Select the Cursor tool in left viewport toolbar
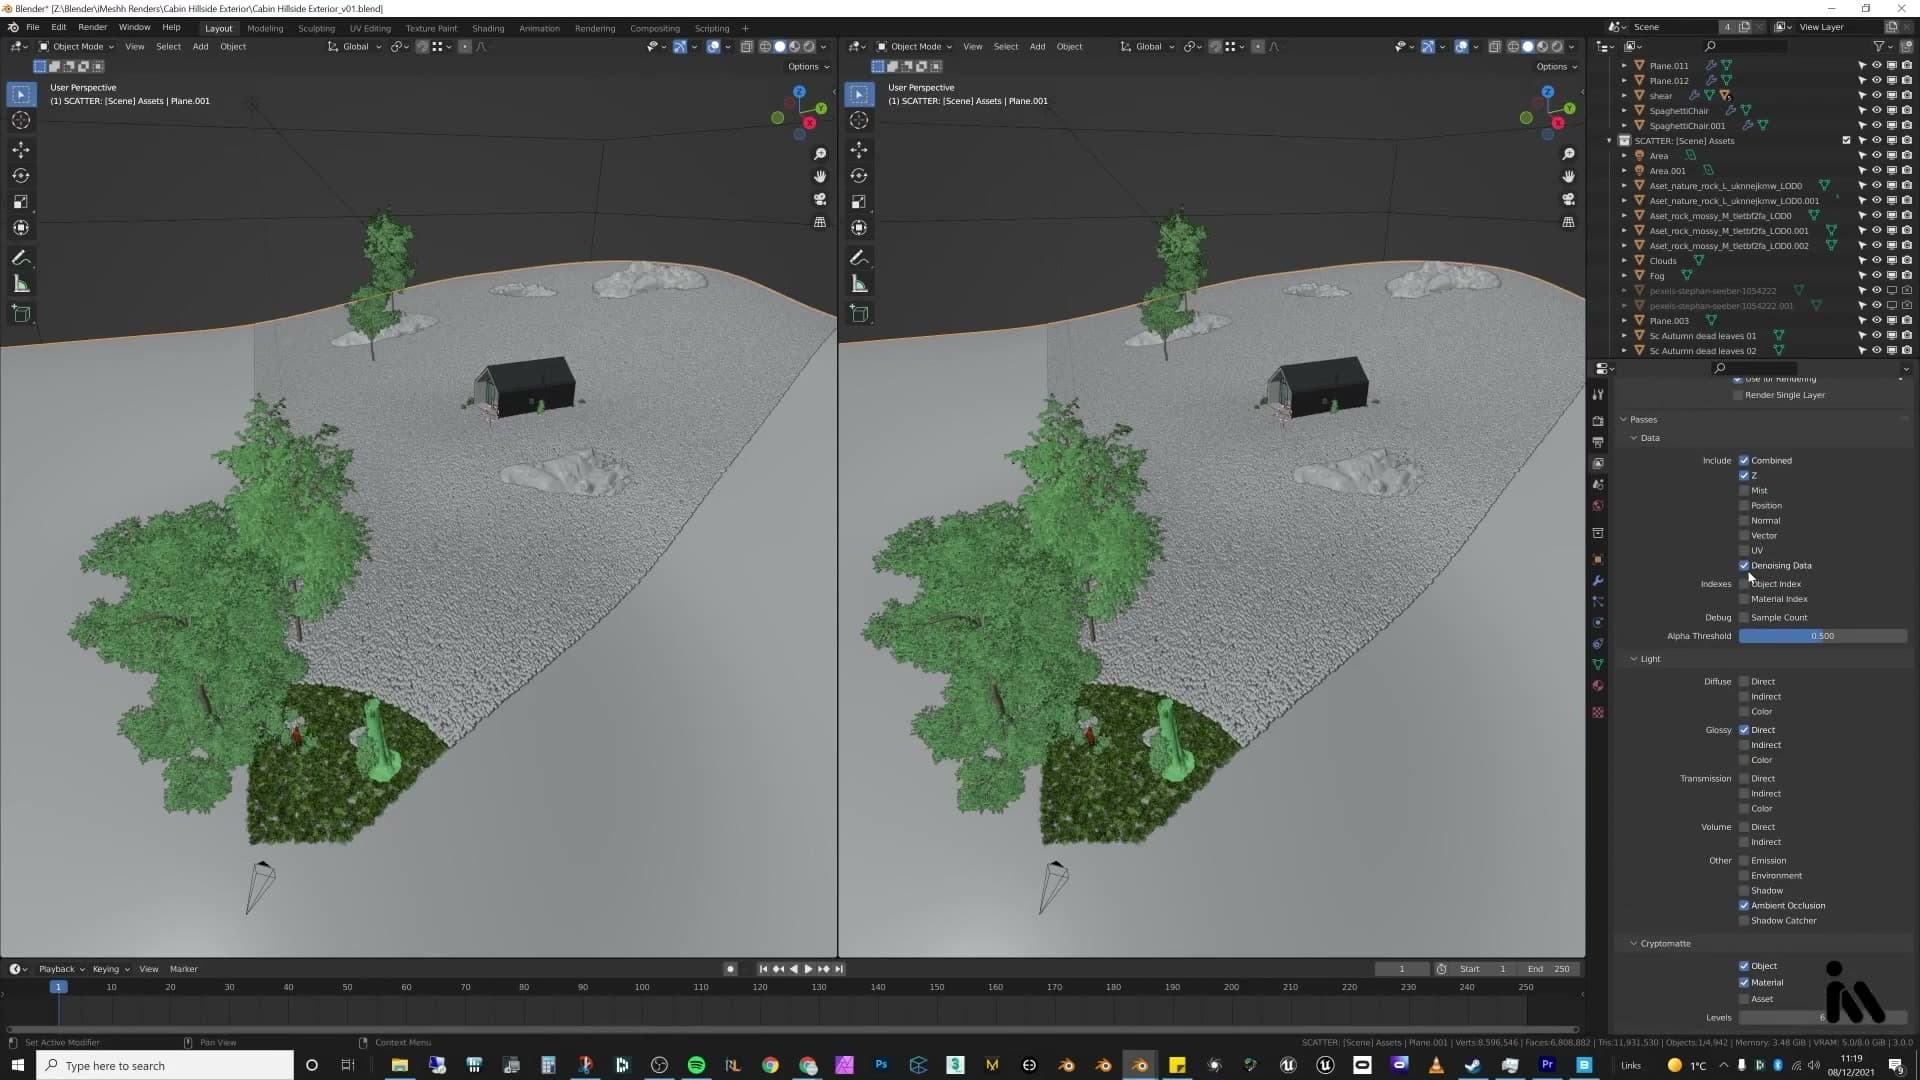Image resolution: width=1920 pixels, height=1080 pixels. coord(21,120)
